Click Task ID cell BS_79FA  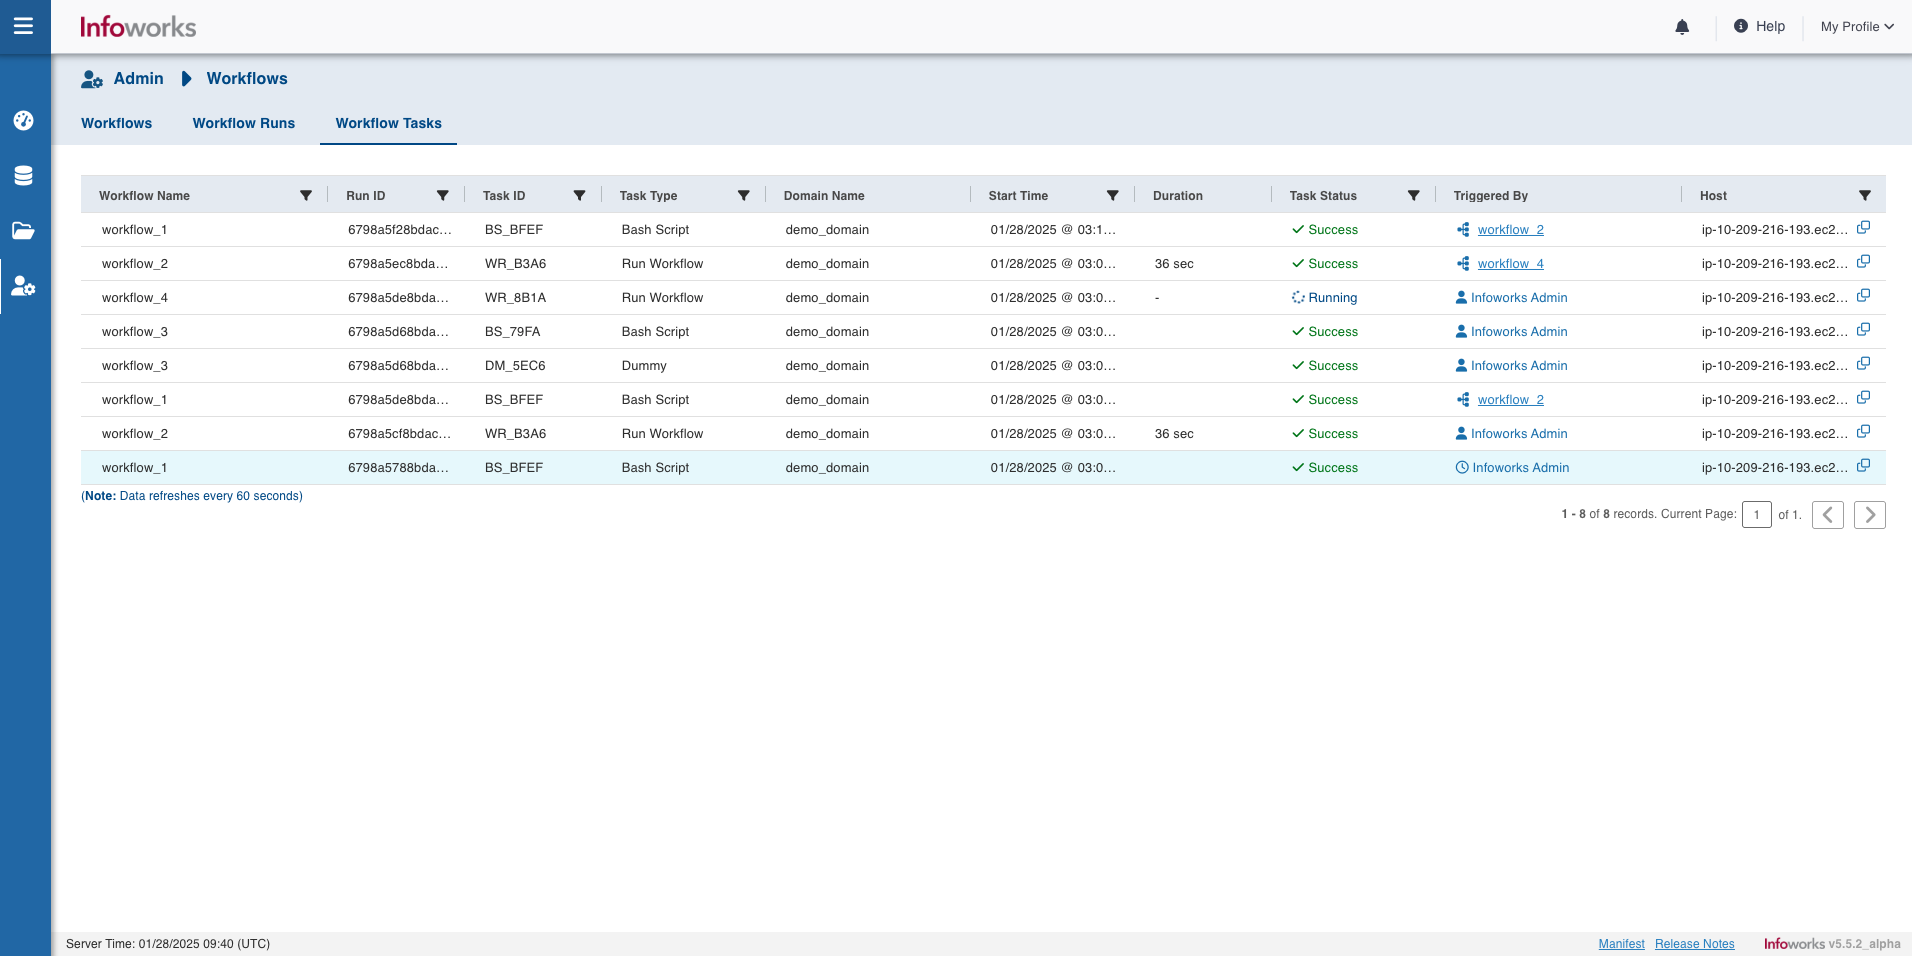513,332
